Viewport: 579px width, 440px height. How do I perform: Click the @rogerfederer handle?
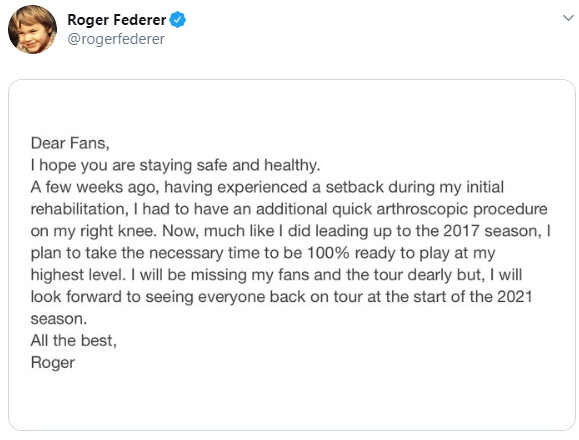coord(116,39)
